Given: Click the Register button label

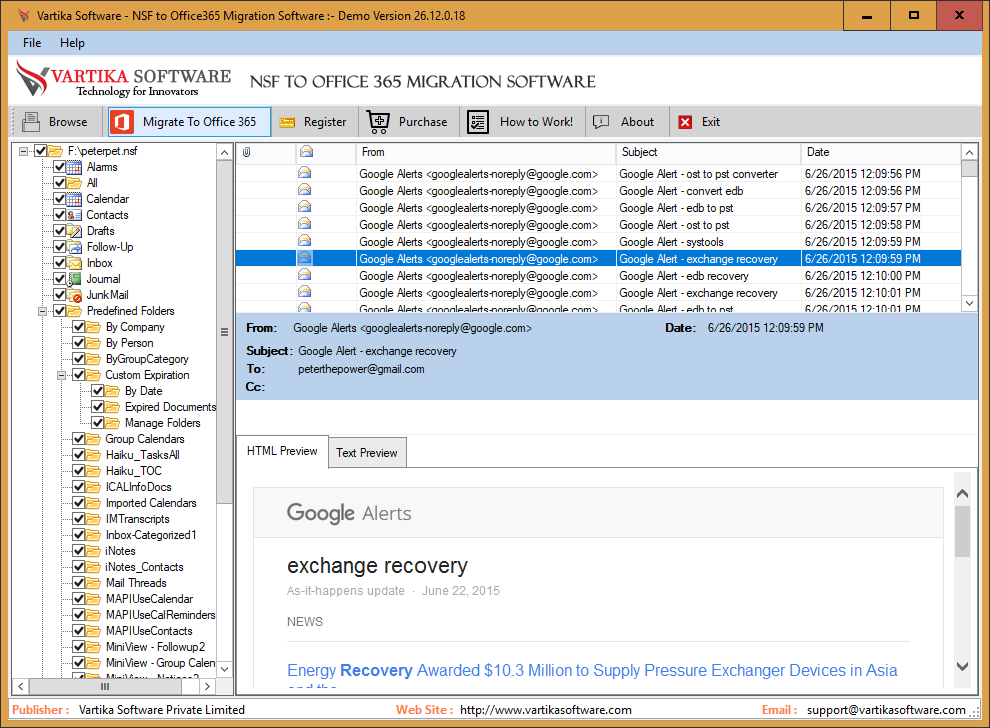Looking at the screenshot, I should [325, 122].
